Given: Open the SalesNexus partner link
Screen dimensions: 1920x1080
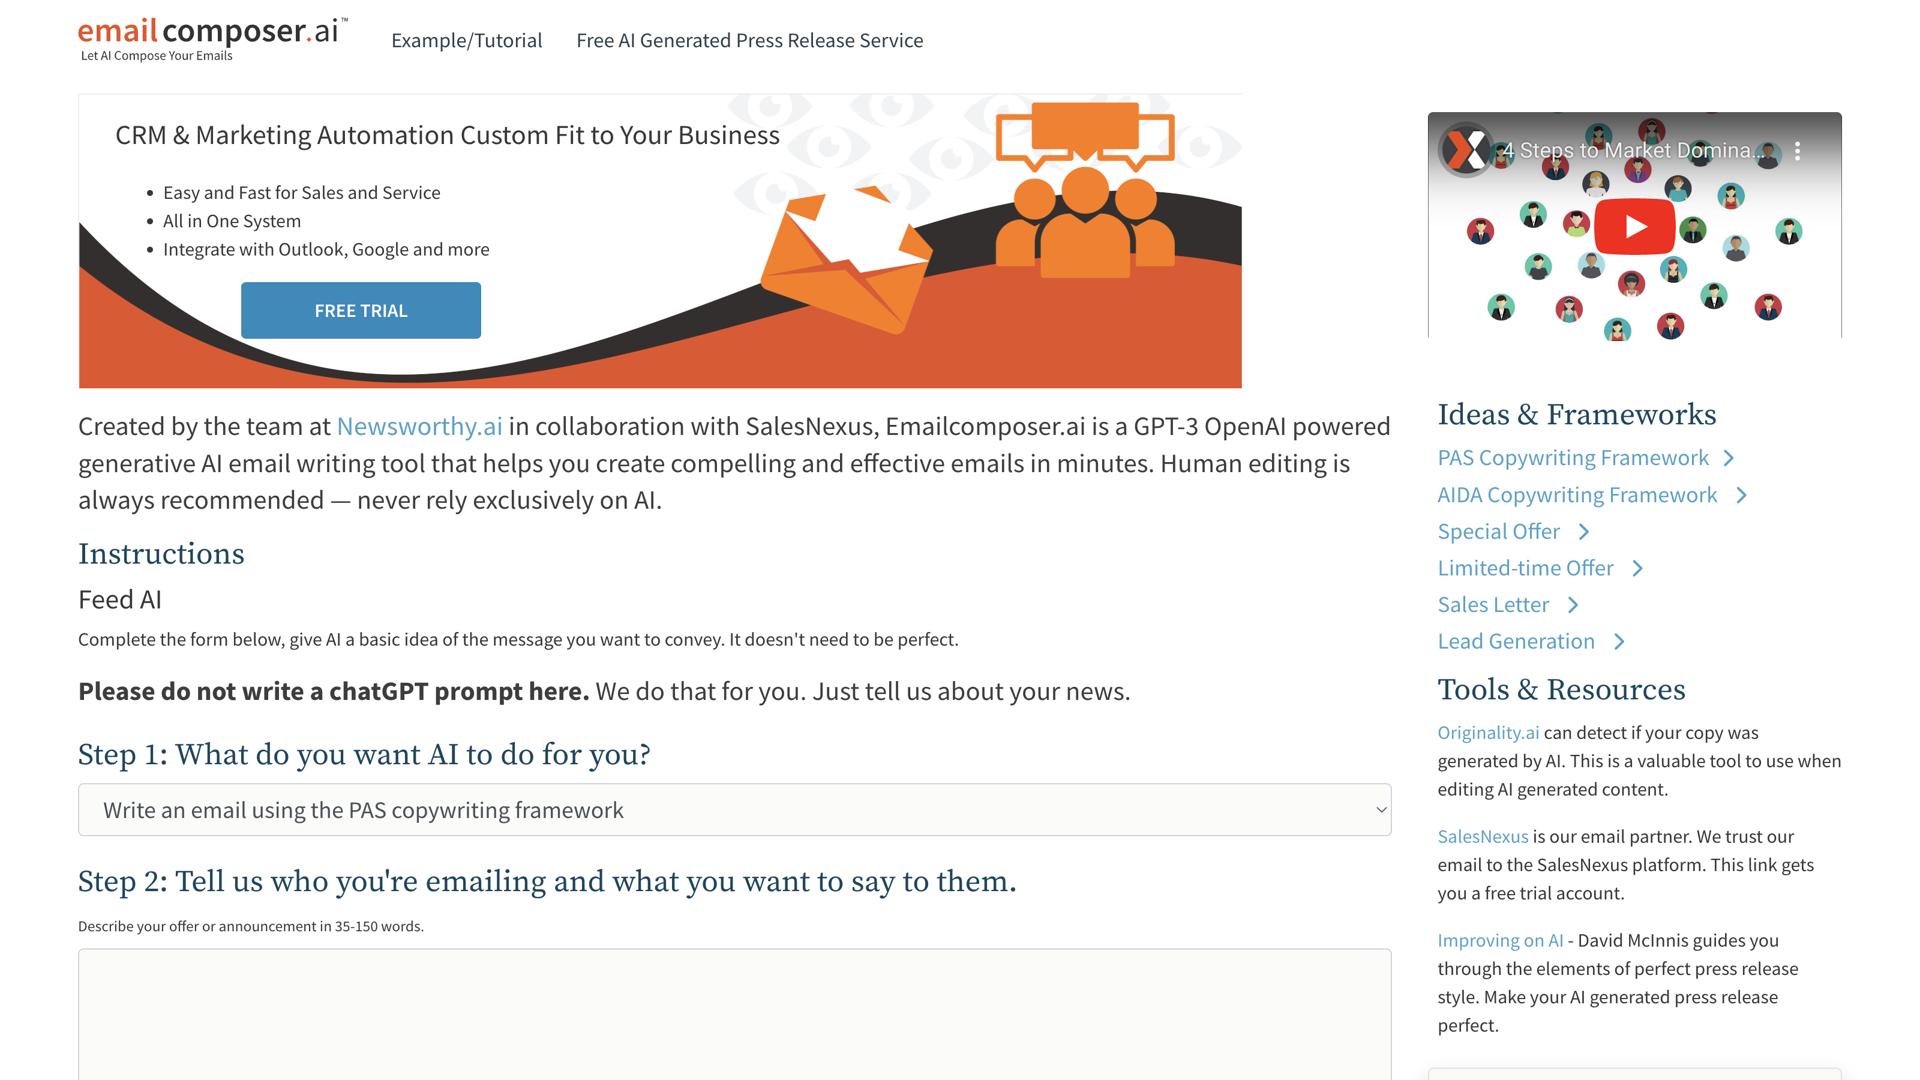Looking at the screenshot, I should [1482, 837].
